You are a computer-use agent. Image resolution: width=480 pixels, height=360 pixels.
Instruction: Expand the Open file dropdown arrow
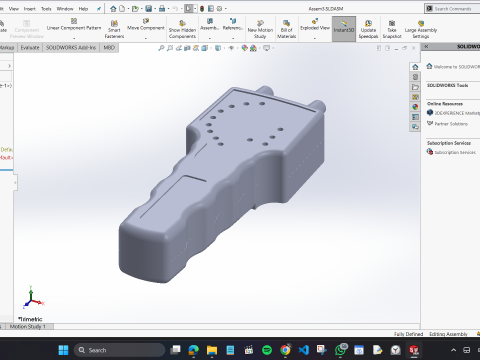(x=142, y=9)
